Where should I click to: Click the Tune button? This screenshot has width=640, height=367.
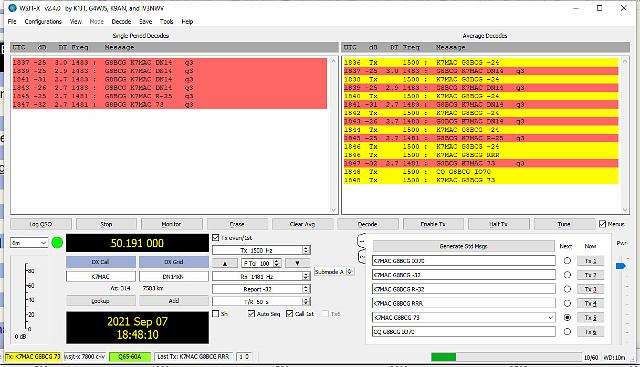[564, 224]
